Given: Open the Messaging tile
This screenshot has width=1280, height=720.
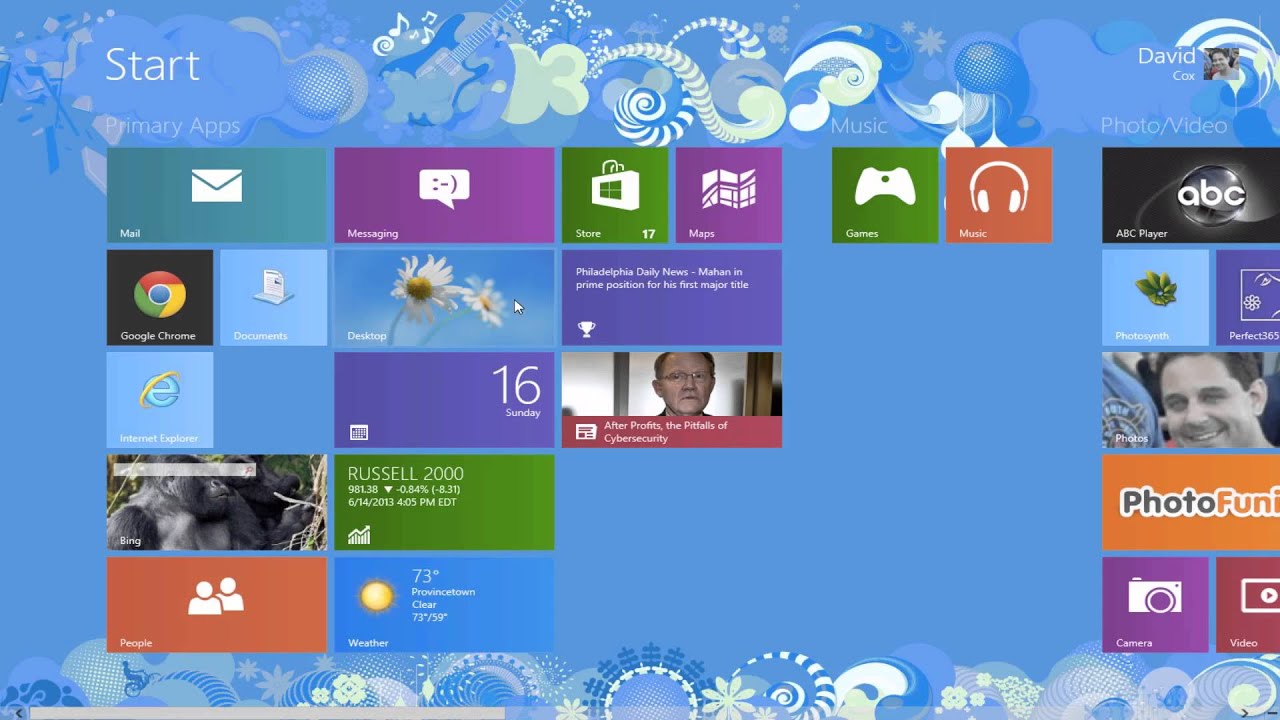Looking at the screenshot, I should [444, 195].
